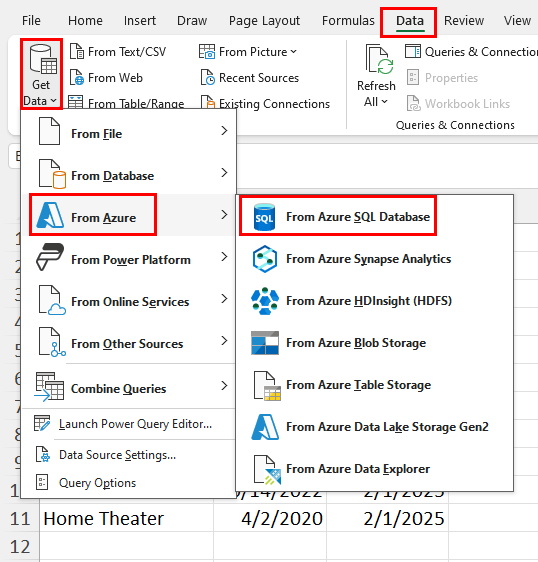Select the 2/1/2025 cell in row 11
The height and width of the screenshot is (562, 538).
388,518
